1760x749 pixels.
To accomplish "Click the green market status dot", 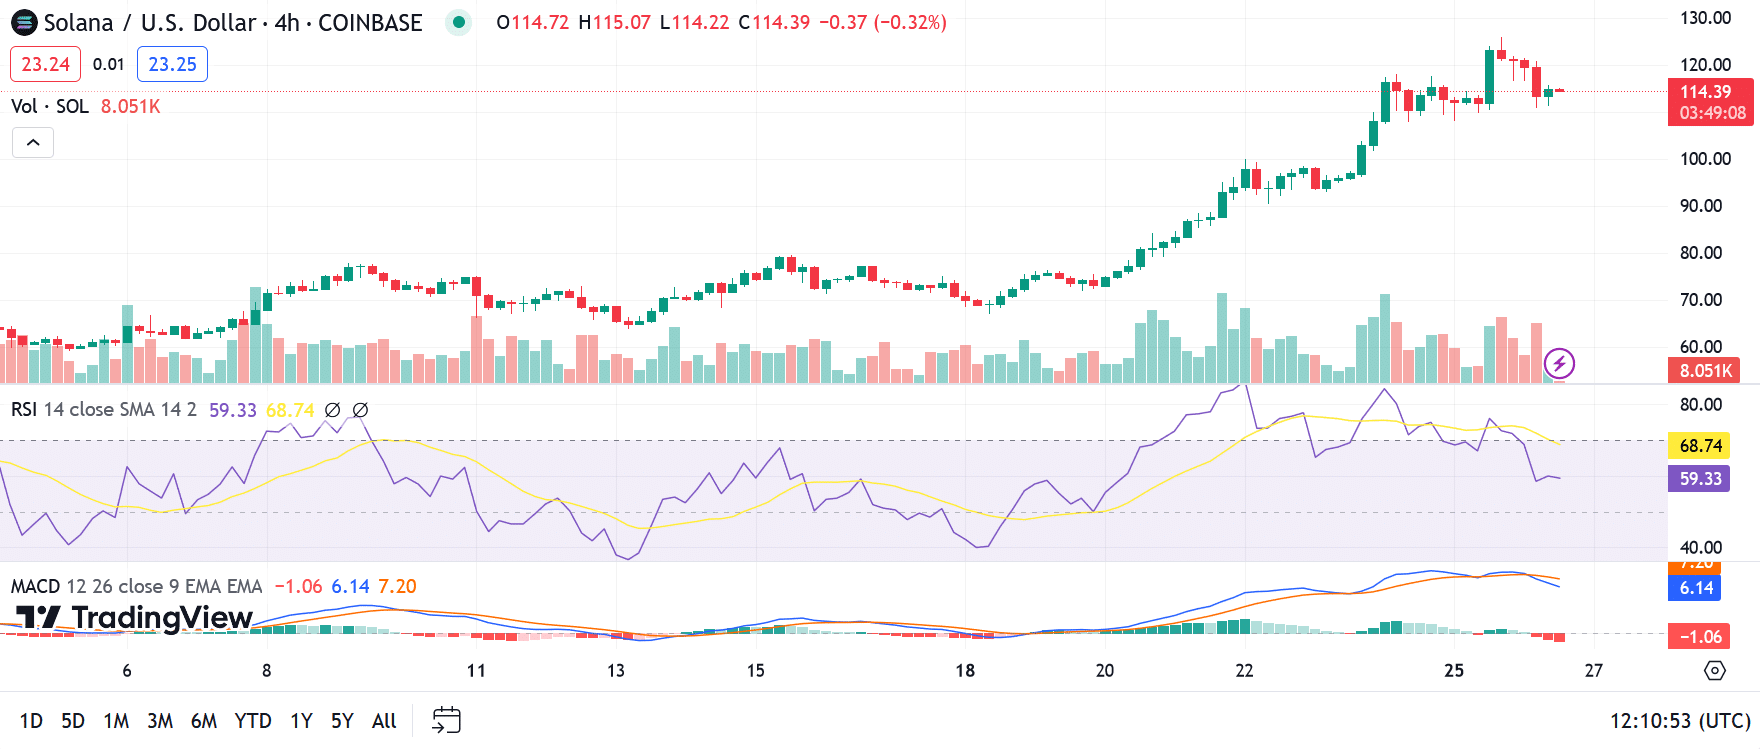I will tap(458, 22).
